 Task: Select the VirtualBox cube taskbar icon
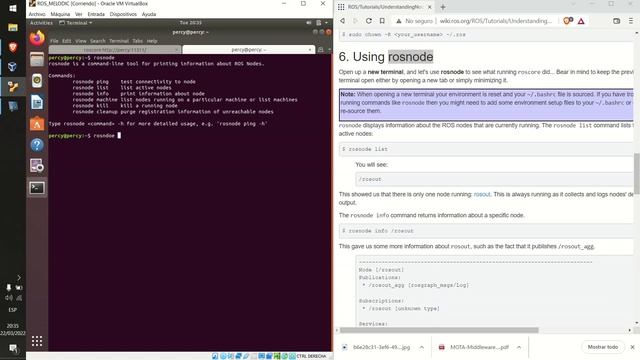pyautogui.click(x=13, y=67)
